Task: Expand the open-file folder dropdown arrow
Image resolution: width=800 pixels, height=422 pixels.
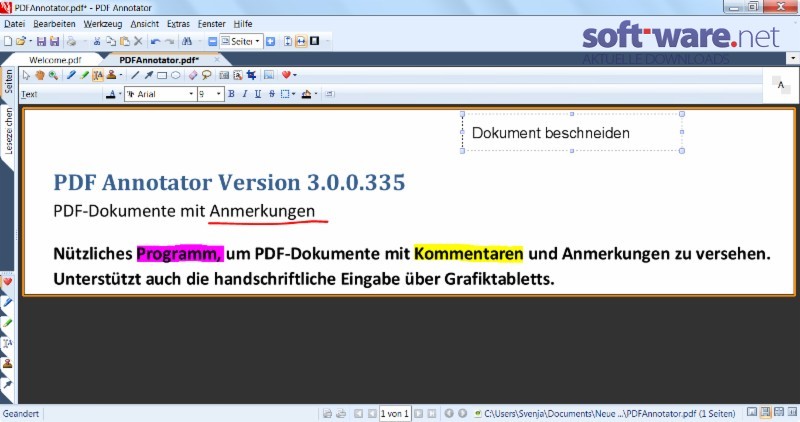Action: (30, 41)
